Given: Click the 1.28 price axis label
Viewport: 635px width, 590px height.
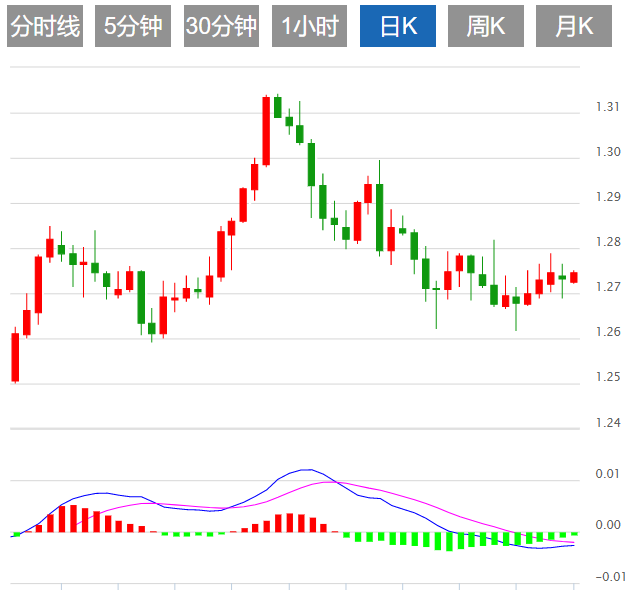Looking at the screenshot, I should [x=608, y=242].
